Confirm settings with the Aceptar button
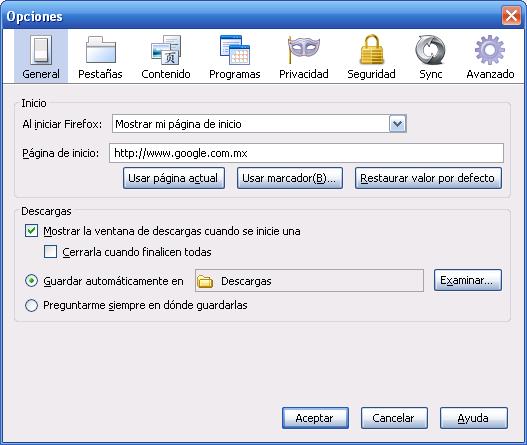Image resolution: width=527 pixels, height=445 pixels. pos(315,418)
